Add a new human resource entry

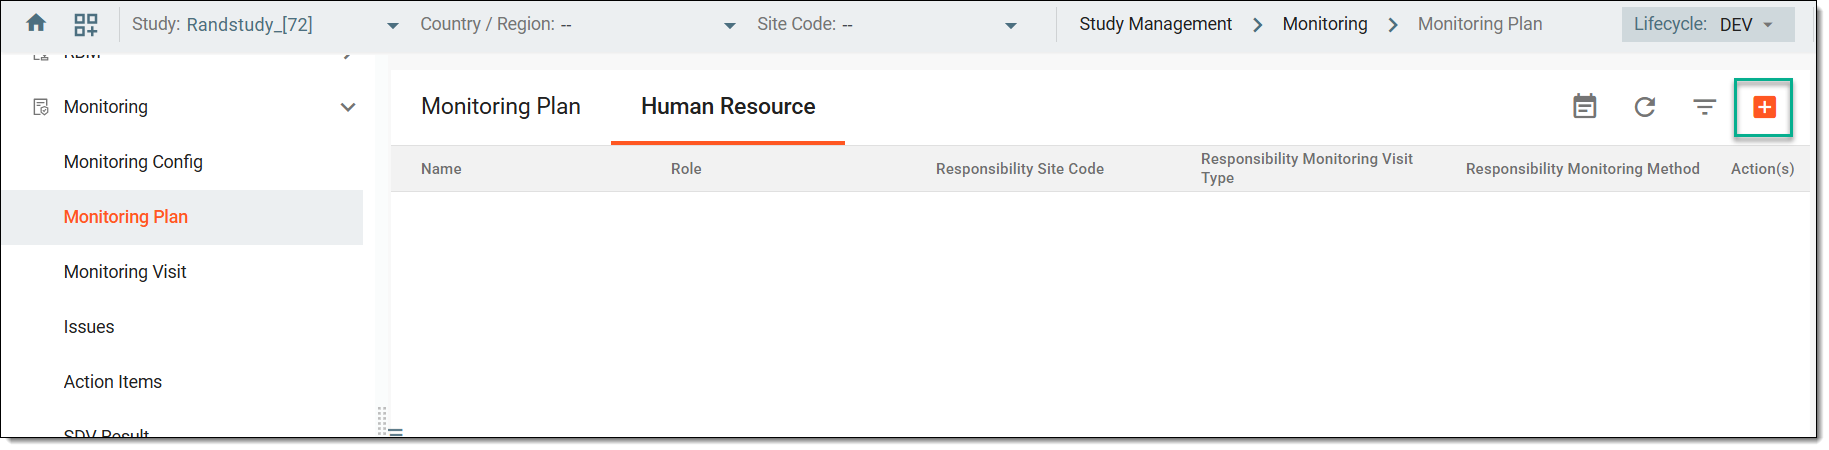coord(1764,107)
